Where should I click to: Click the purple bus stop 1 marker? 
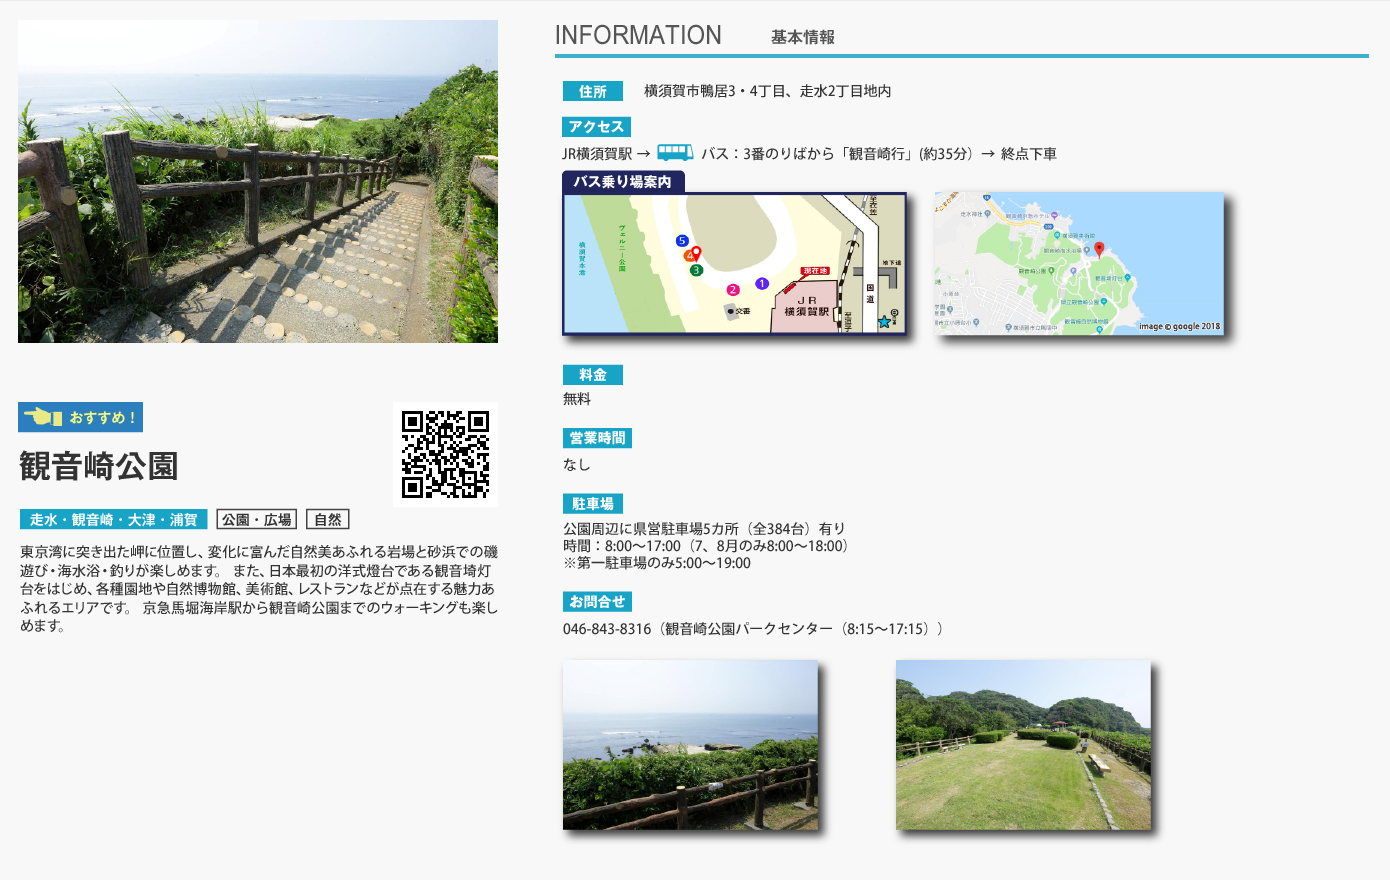click(762, 284)
